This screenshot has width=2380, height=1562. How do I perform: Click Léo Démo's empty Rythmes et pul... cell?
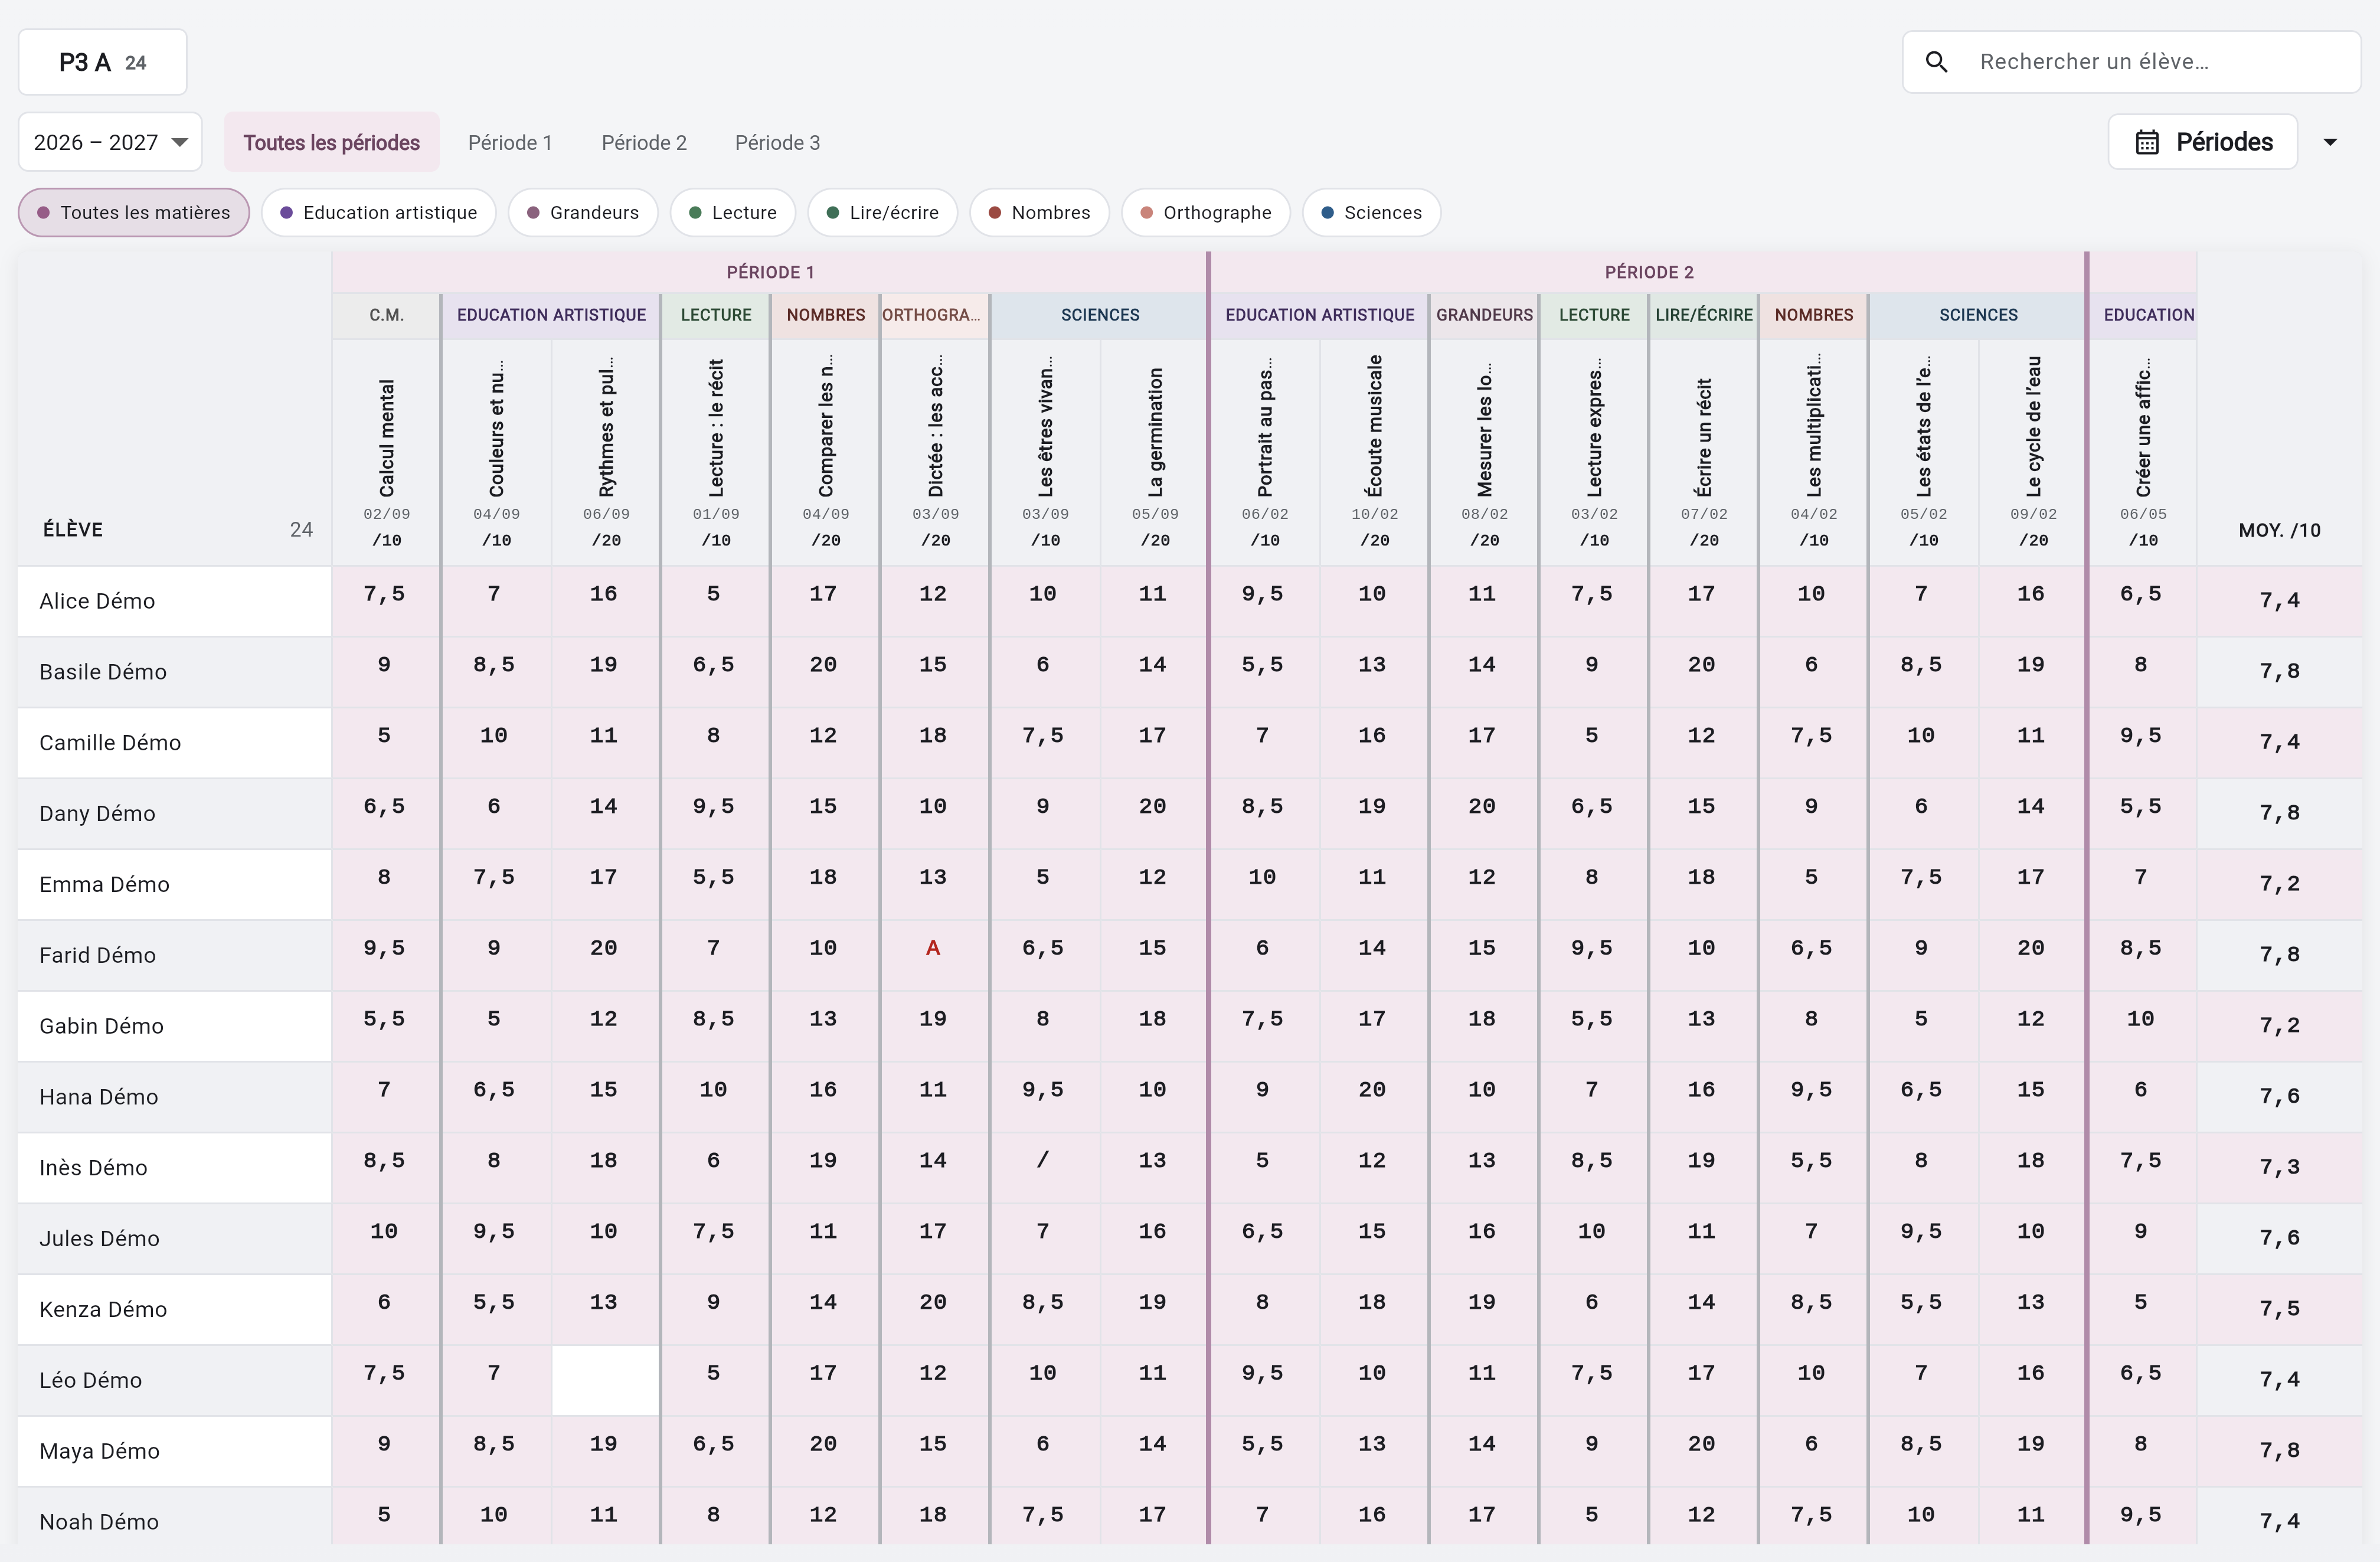point(605,1380)
